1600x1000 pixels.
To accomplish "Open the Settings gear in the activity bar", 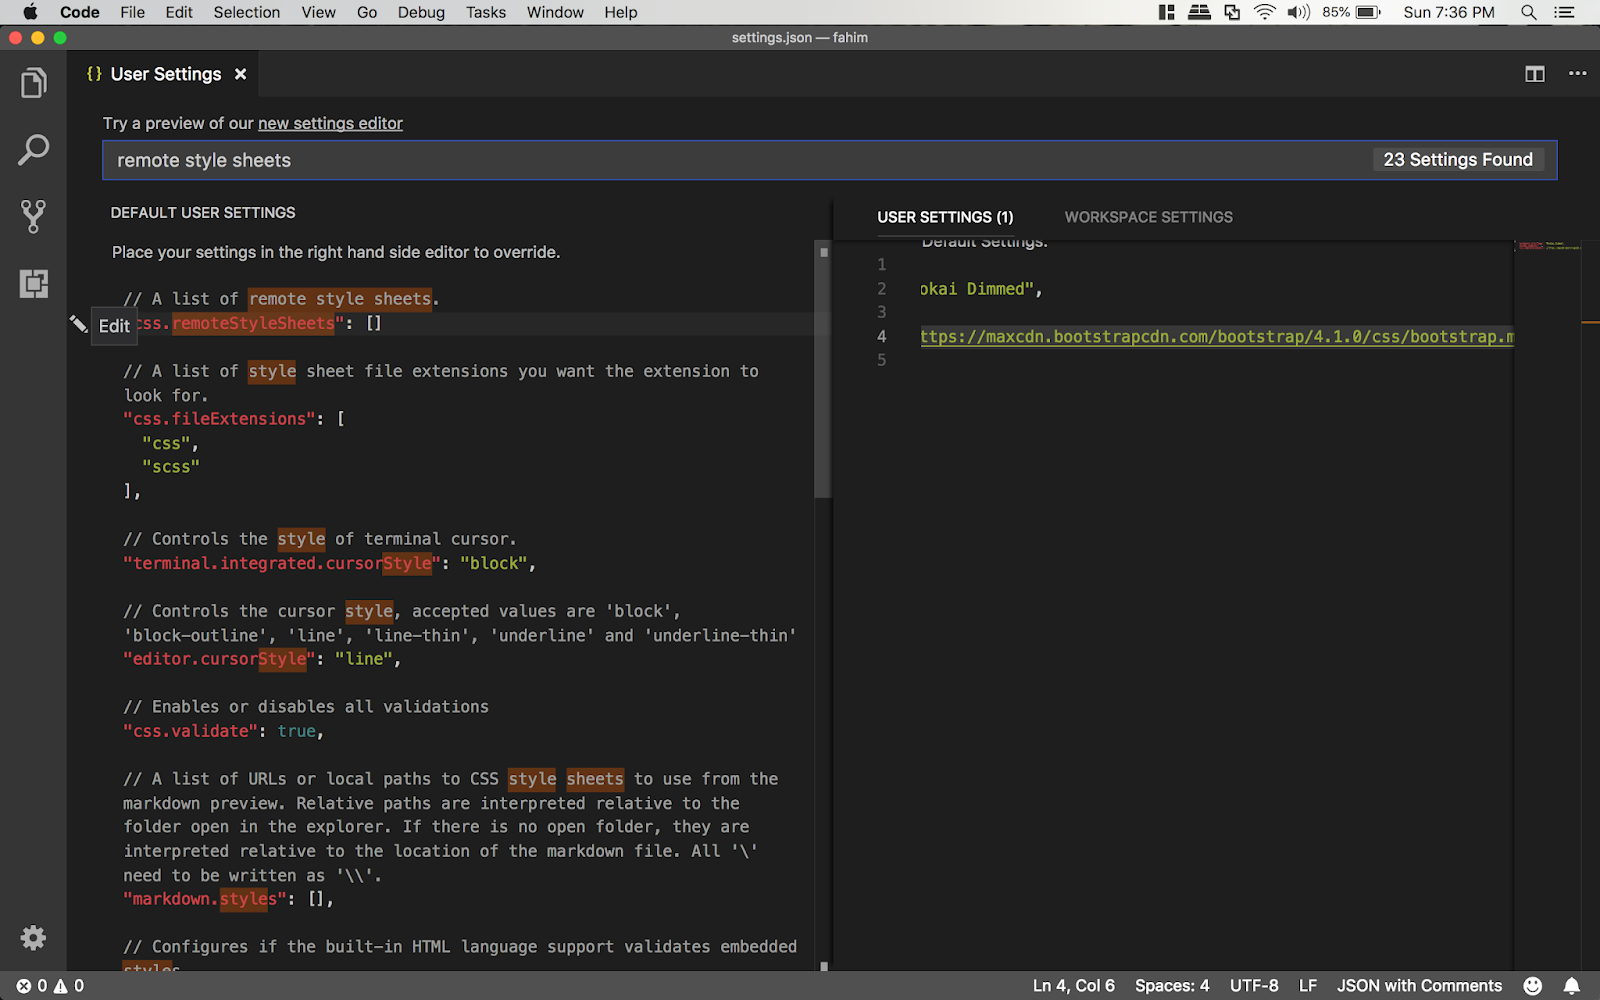I will tap(33, 938).
